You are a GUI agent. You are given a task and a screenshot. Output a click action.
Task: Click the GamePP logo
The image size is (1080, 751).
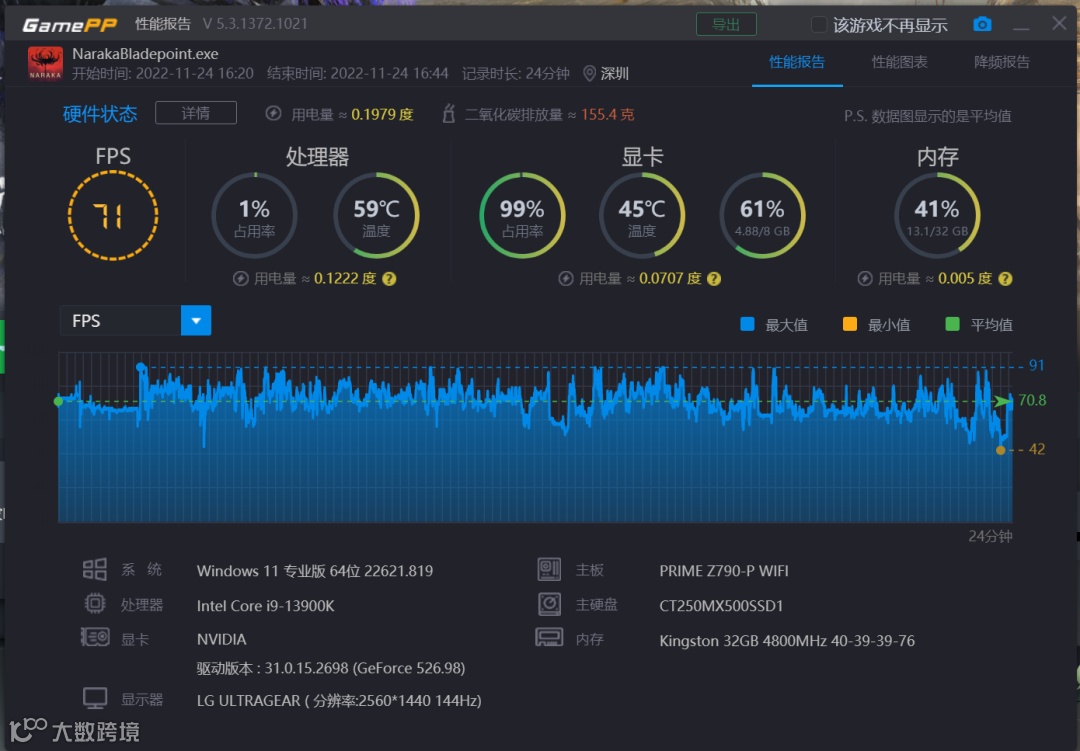click(70, 25)
